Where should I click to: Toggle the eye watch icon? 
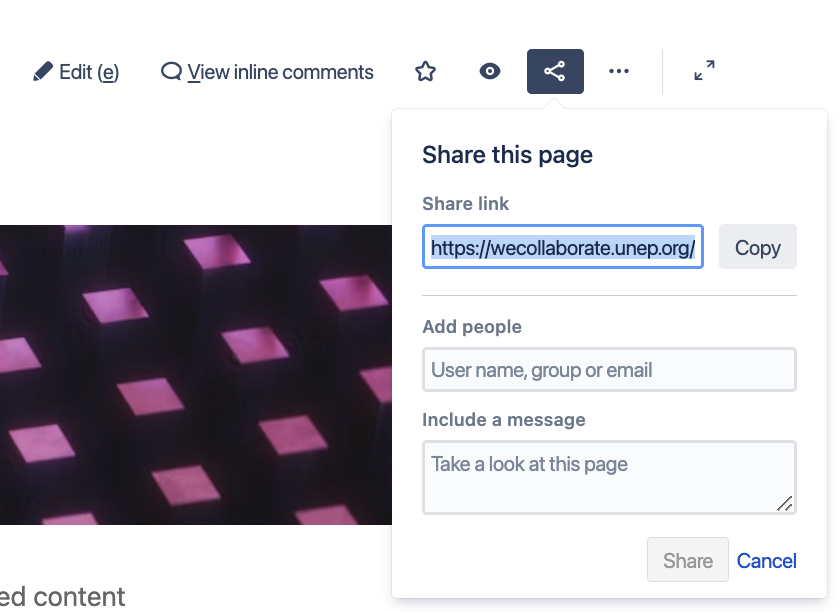point(490,71)
